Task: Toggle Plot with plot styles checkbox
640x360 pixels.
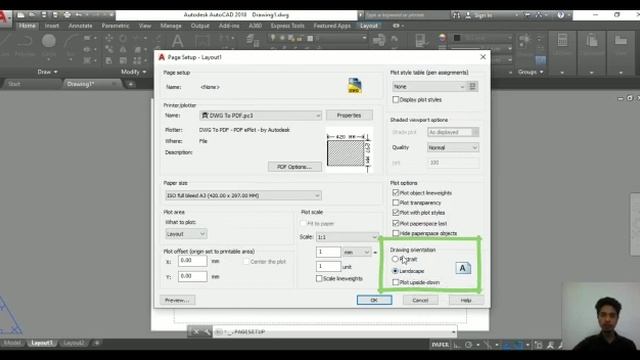Action: coord(395,213)
